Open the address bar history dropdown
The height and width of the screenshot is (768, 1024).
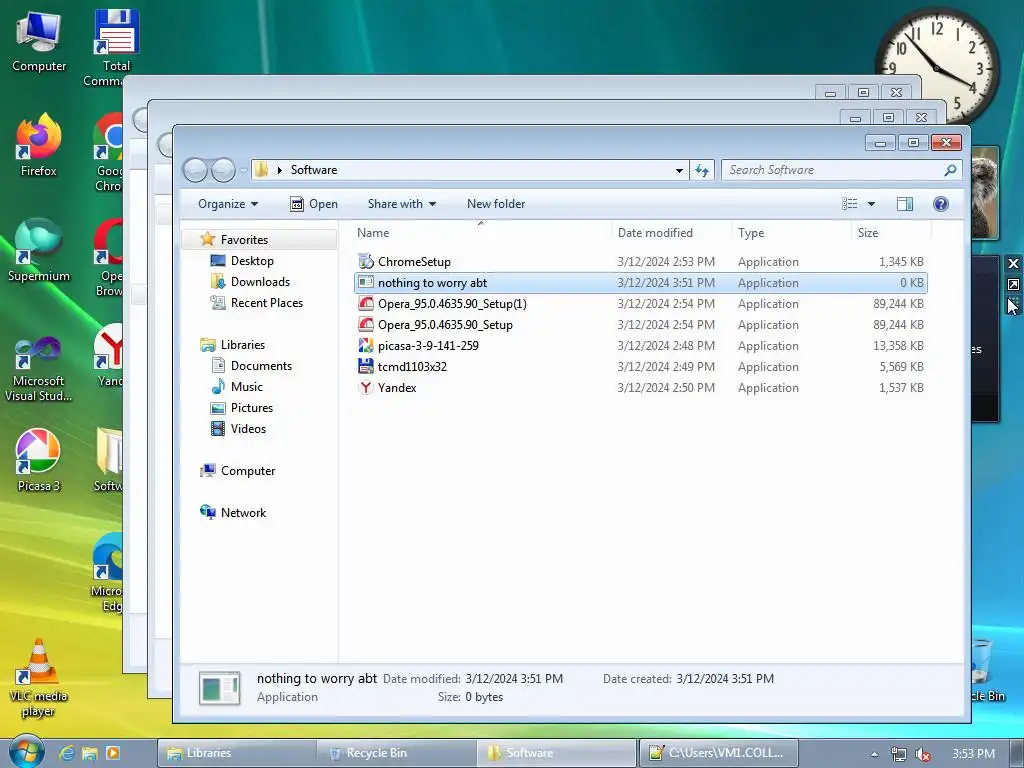(x=679, y=170)
